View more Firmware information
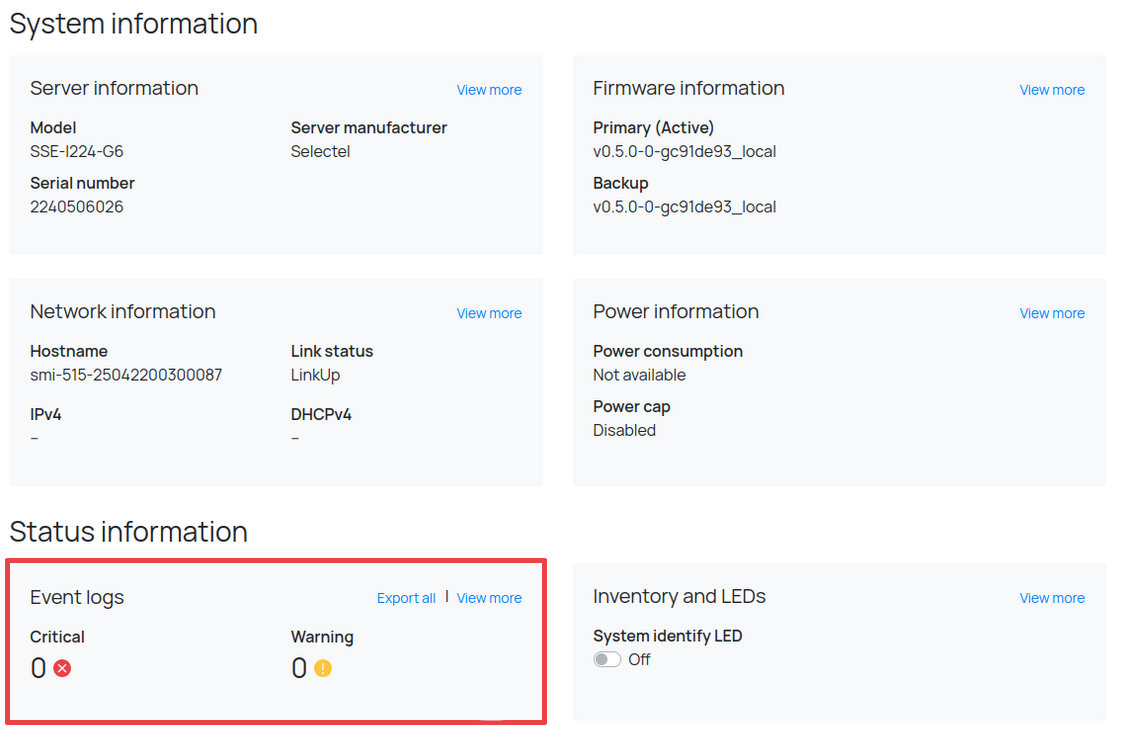1137x748 pixels. coord(1052,90)
